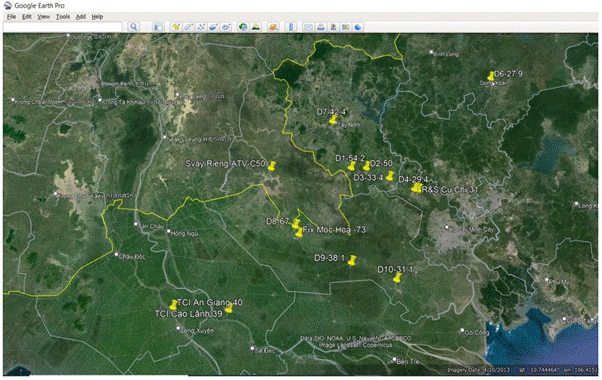Click inside the search input field
The height and width of the screenshot is (380, 602).
[x=63, y=27]
